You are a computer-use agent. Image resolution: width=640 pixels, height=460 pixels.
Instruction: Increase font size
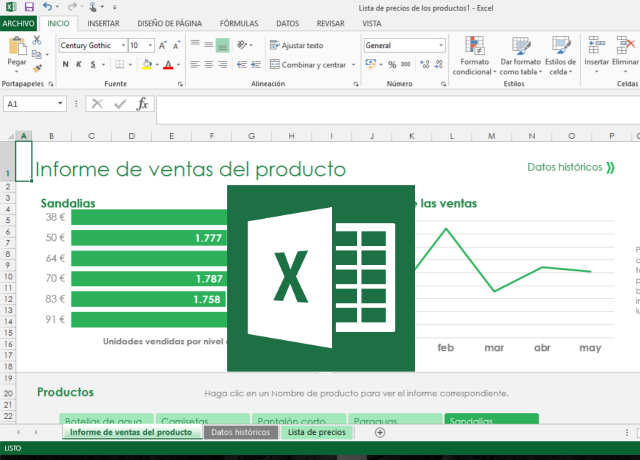pyautogui.click(x=162, y=45)
